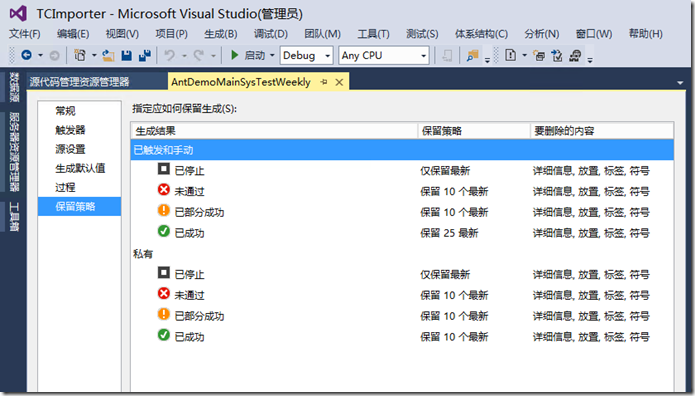Viewport: 695px width, 396px height.
Task: Click the Save All toolbar icon
Action: (144, 55)
